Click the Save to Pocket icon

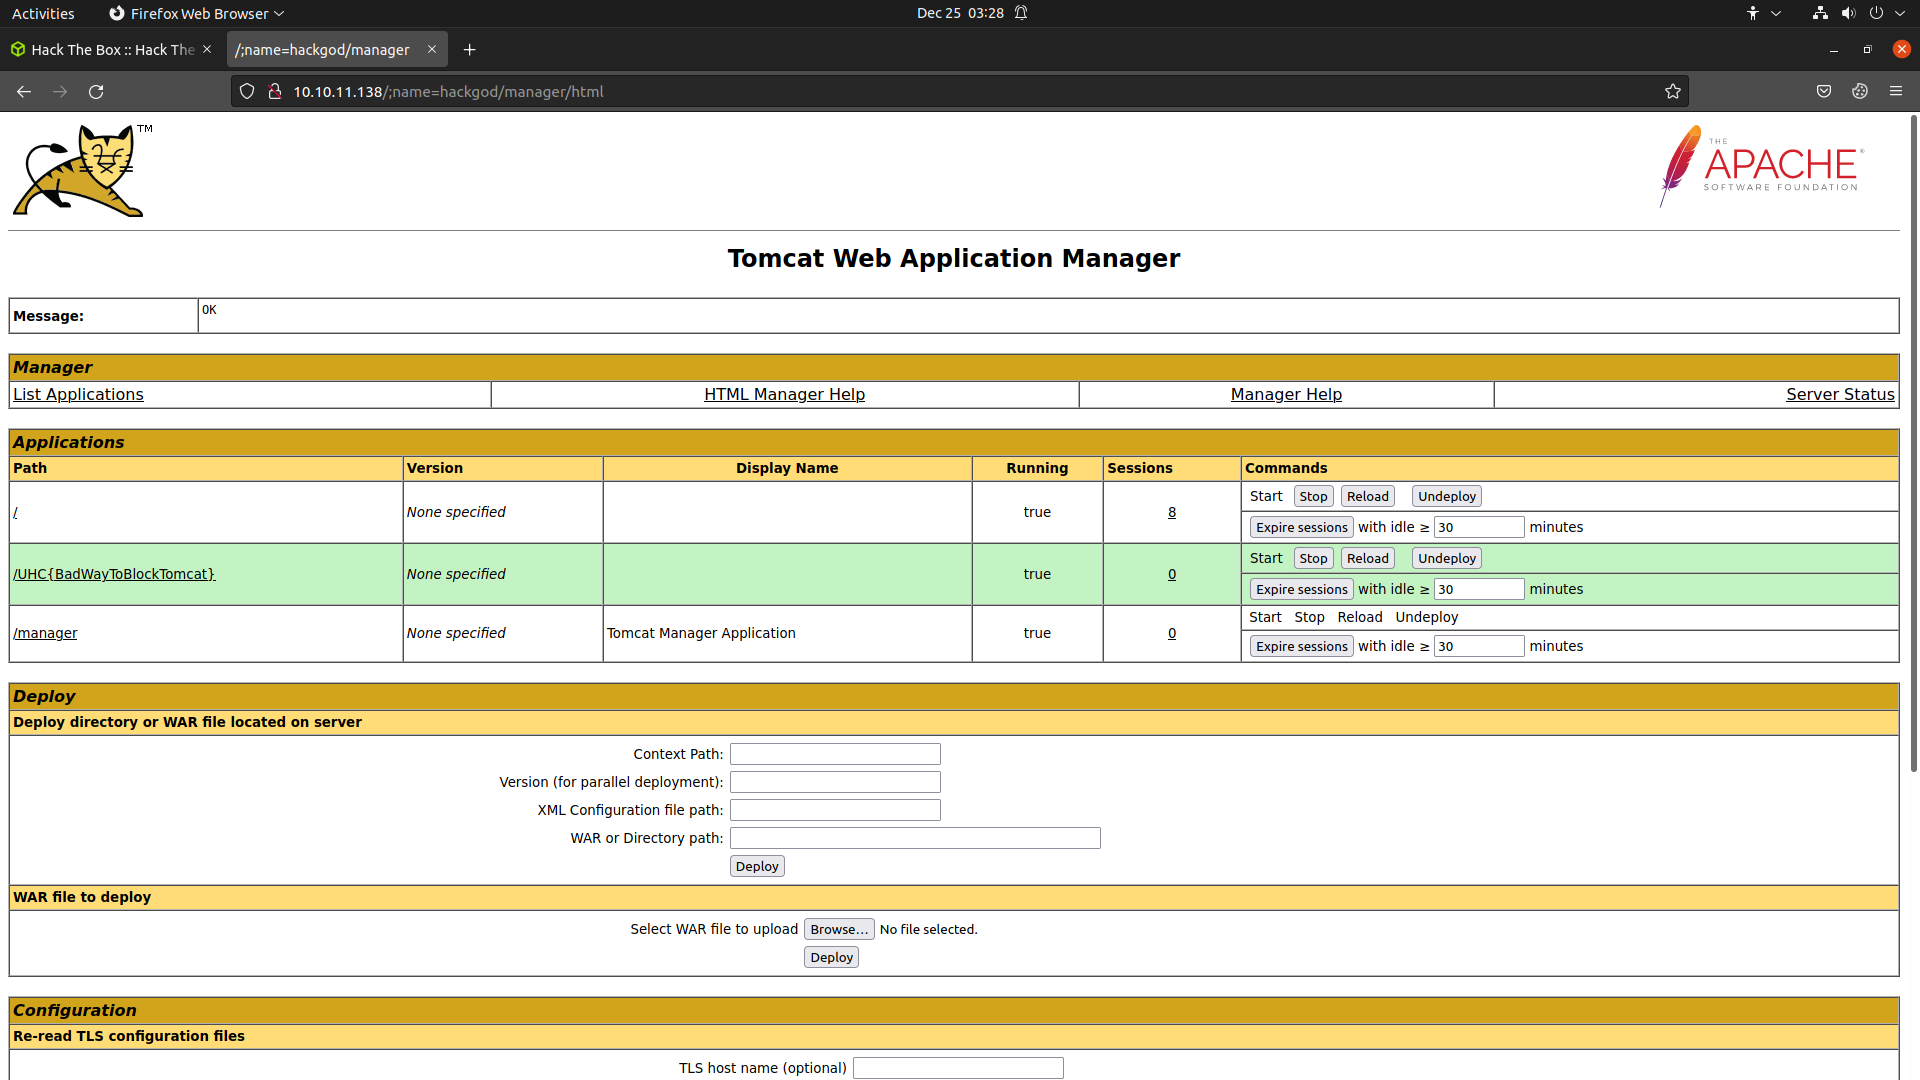[1824, 91]
